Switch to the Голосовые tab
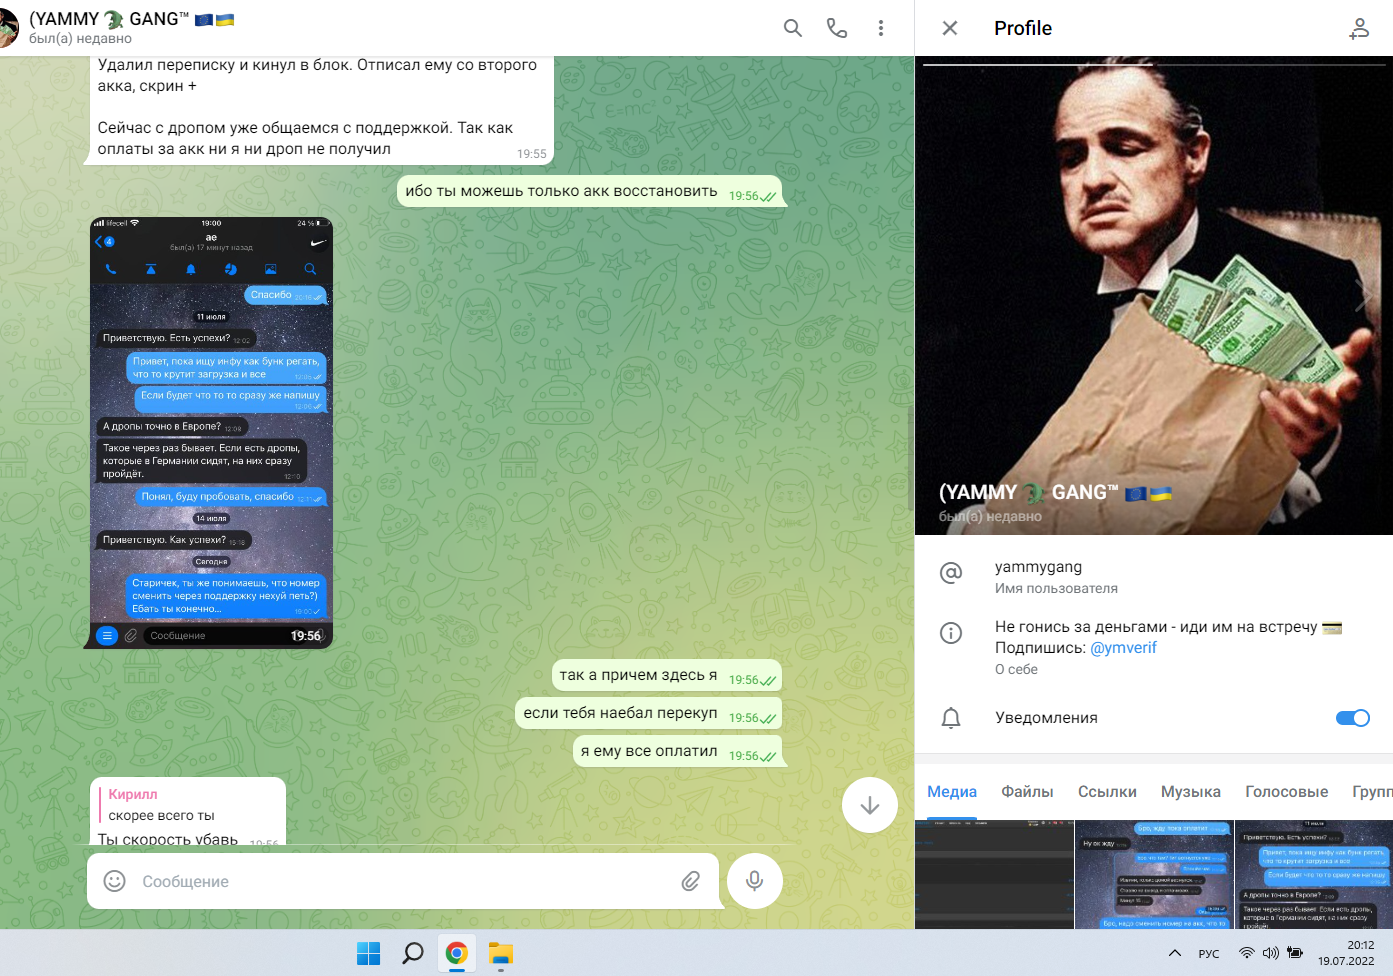Screen dimensions: 1393x976 tap(1287, 792)
